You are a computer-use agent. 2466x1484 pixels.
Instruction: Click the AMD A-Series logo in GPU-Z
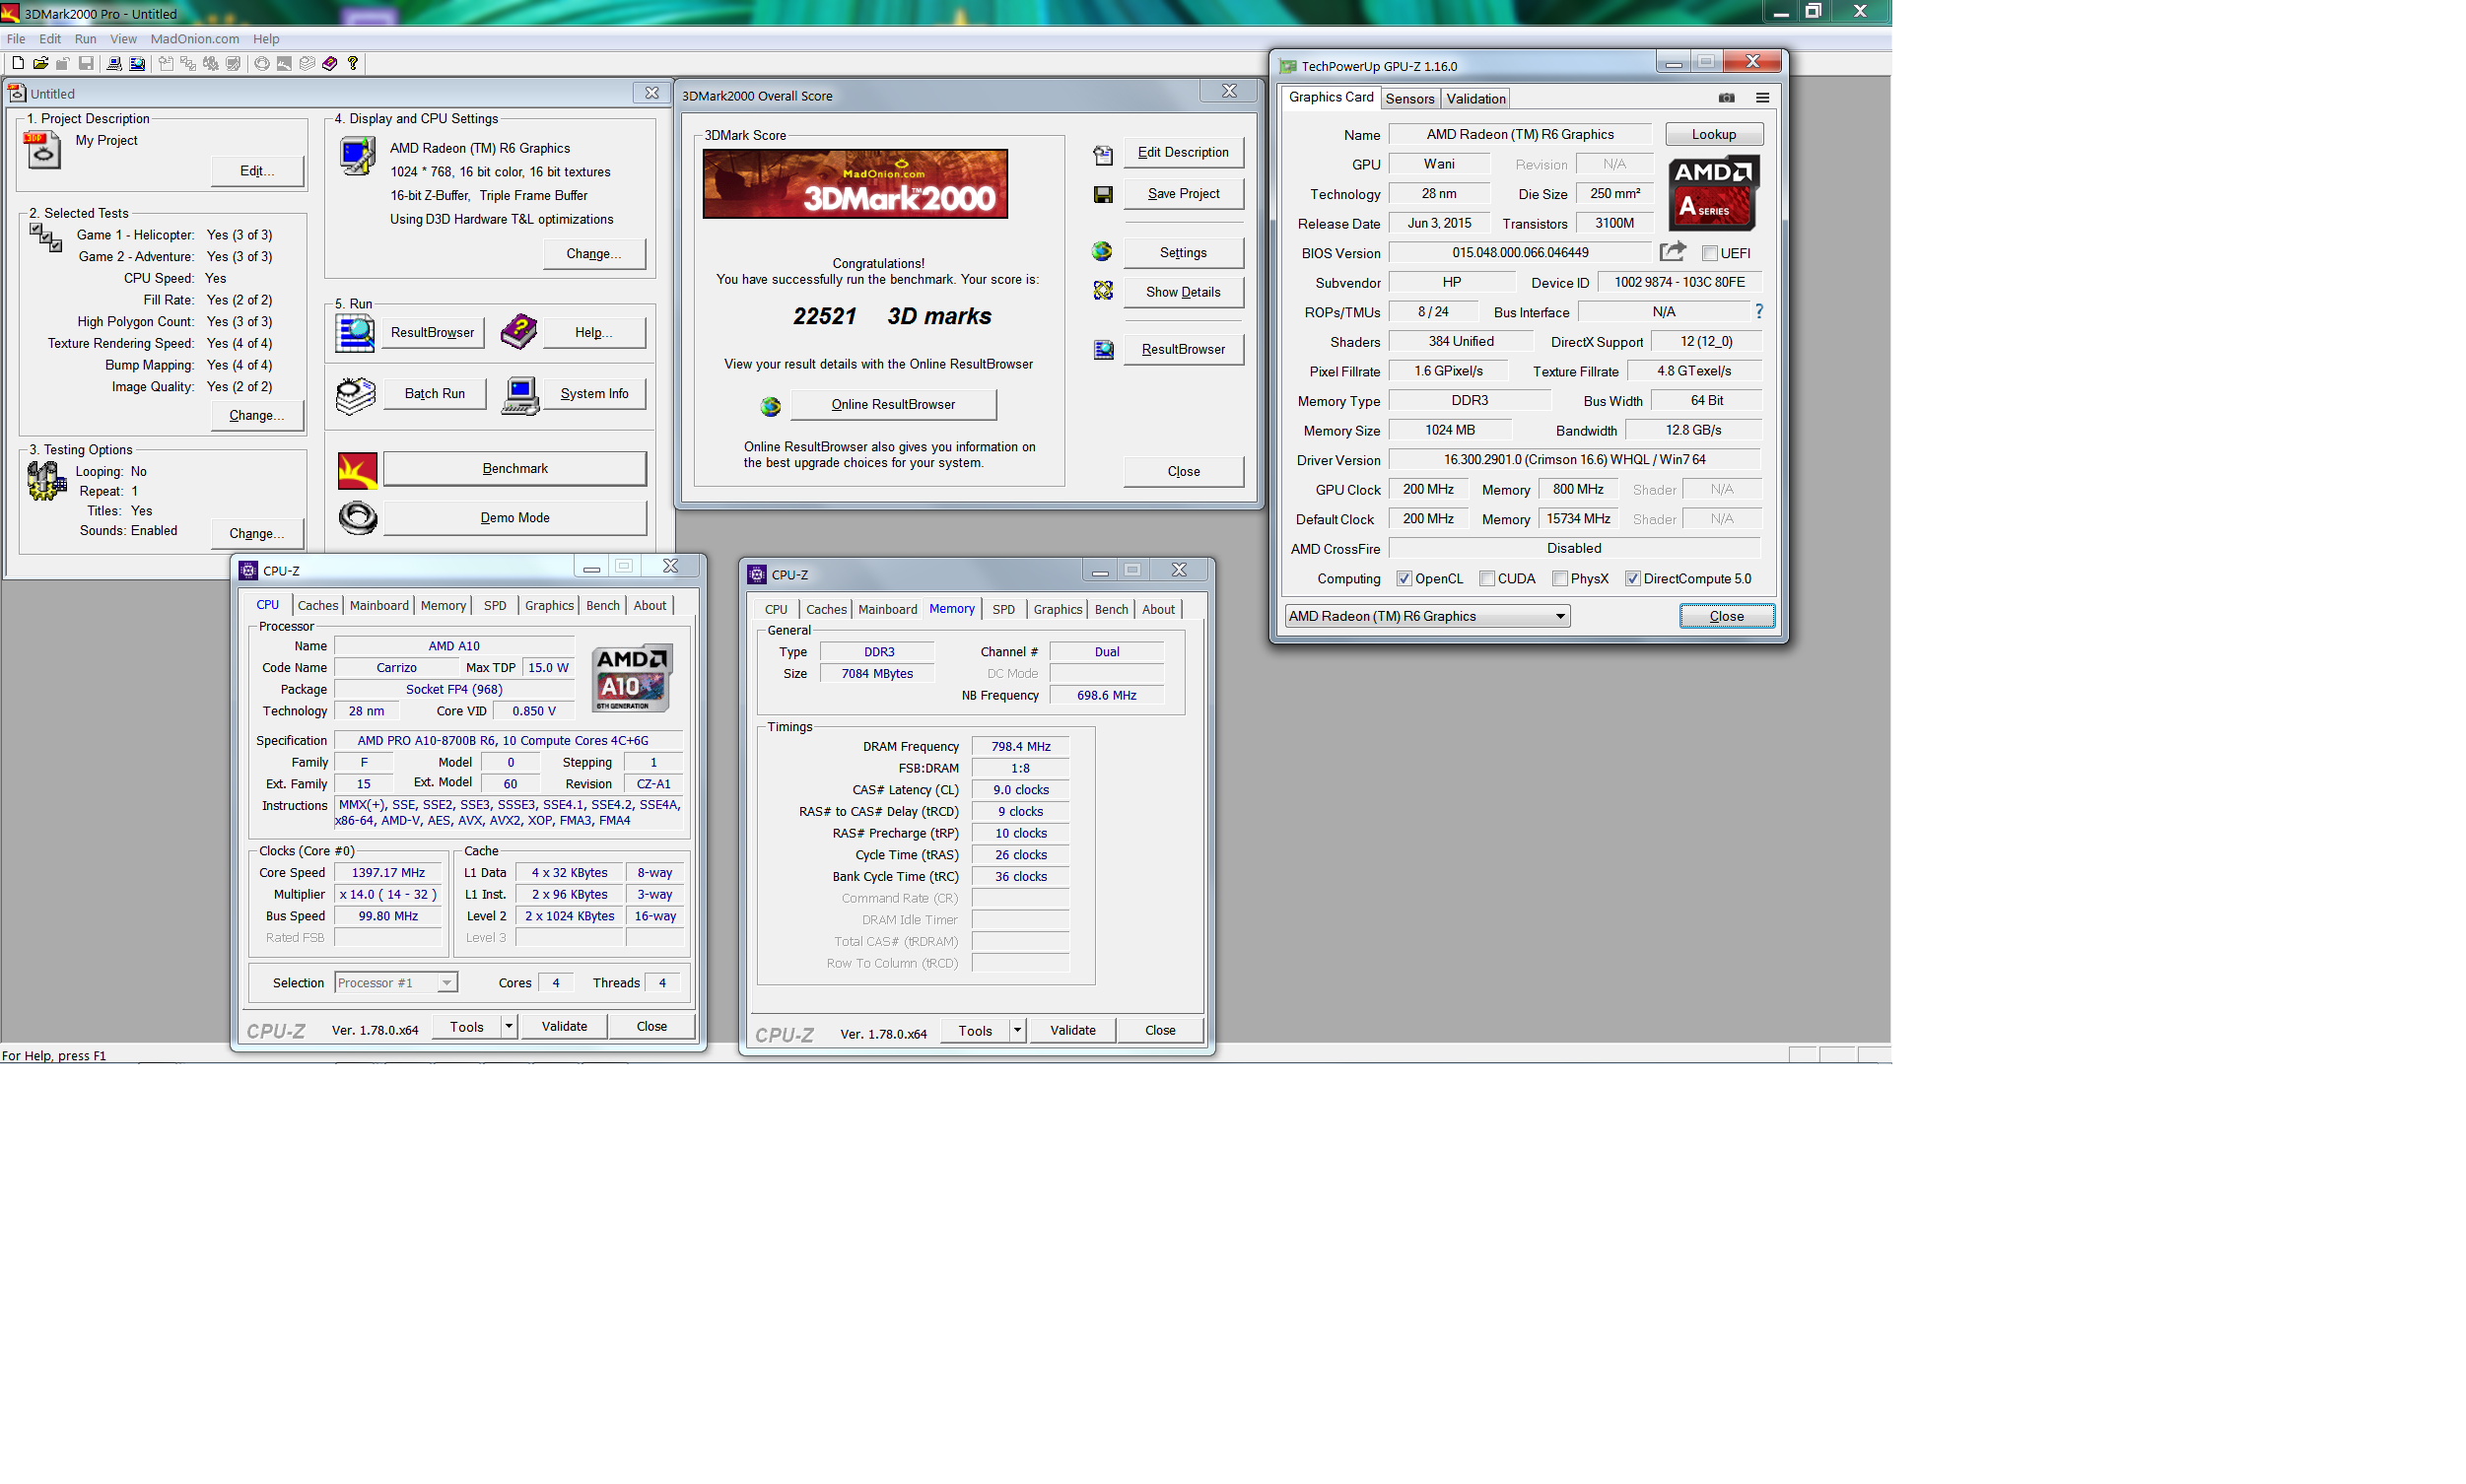point(1714,193)
